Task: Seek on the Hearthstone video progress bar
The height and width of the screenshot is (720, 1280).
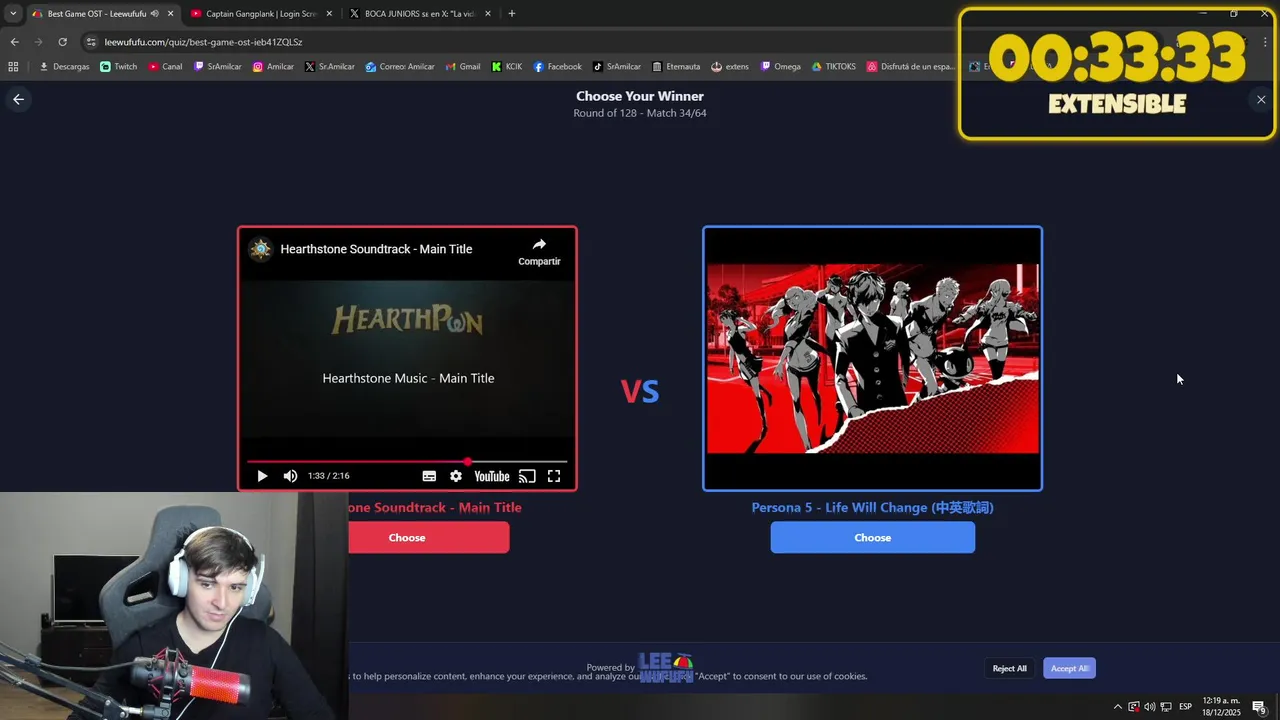Action: 407,462
